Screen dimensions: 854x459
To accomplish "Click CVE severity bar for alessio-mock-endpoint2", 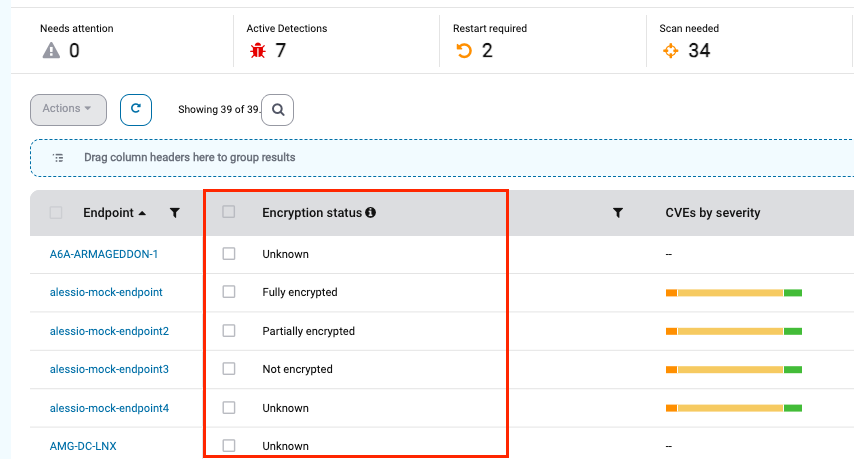I will [734, 331].
